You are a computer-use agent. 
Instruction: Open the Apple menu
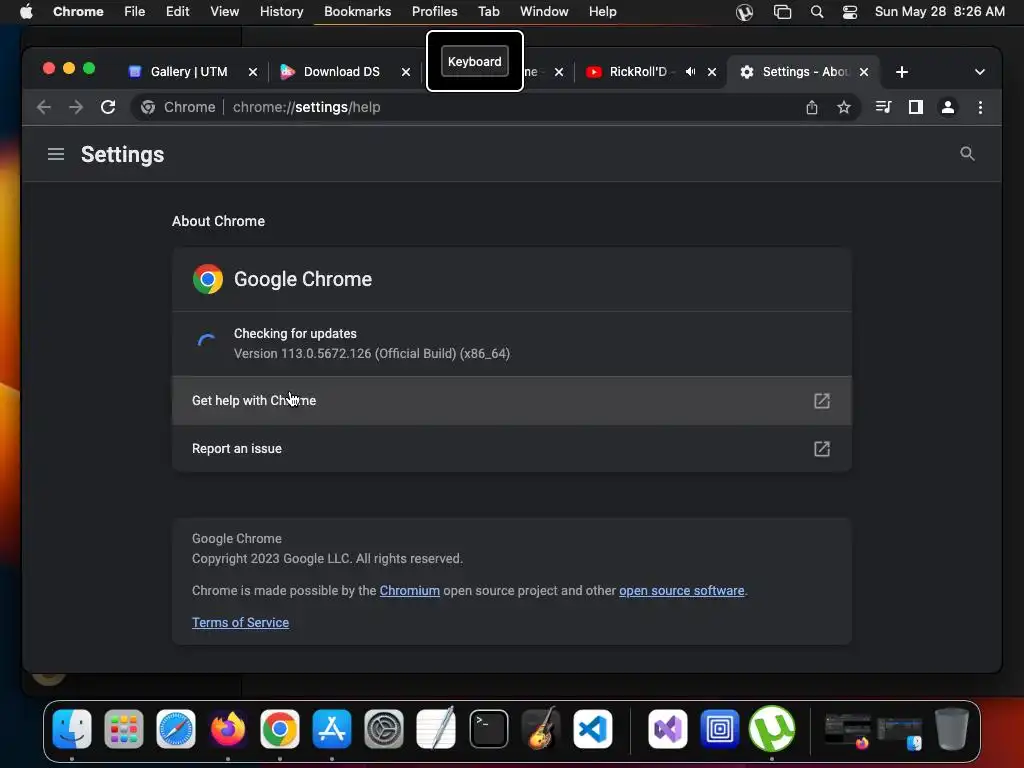point(26,12)
